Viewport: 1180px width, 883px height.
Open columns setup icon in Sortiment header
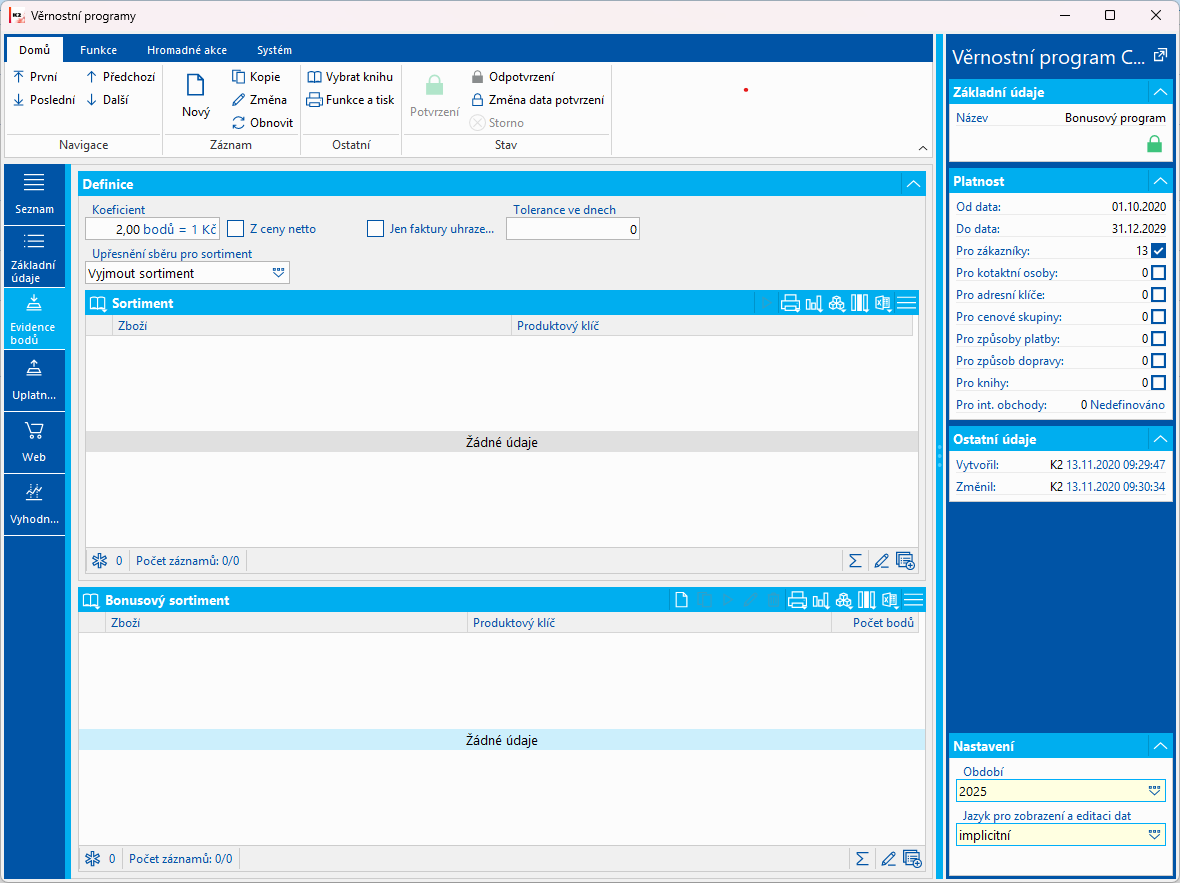(x=859, y=303)
